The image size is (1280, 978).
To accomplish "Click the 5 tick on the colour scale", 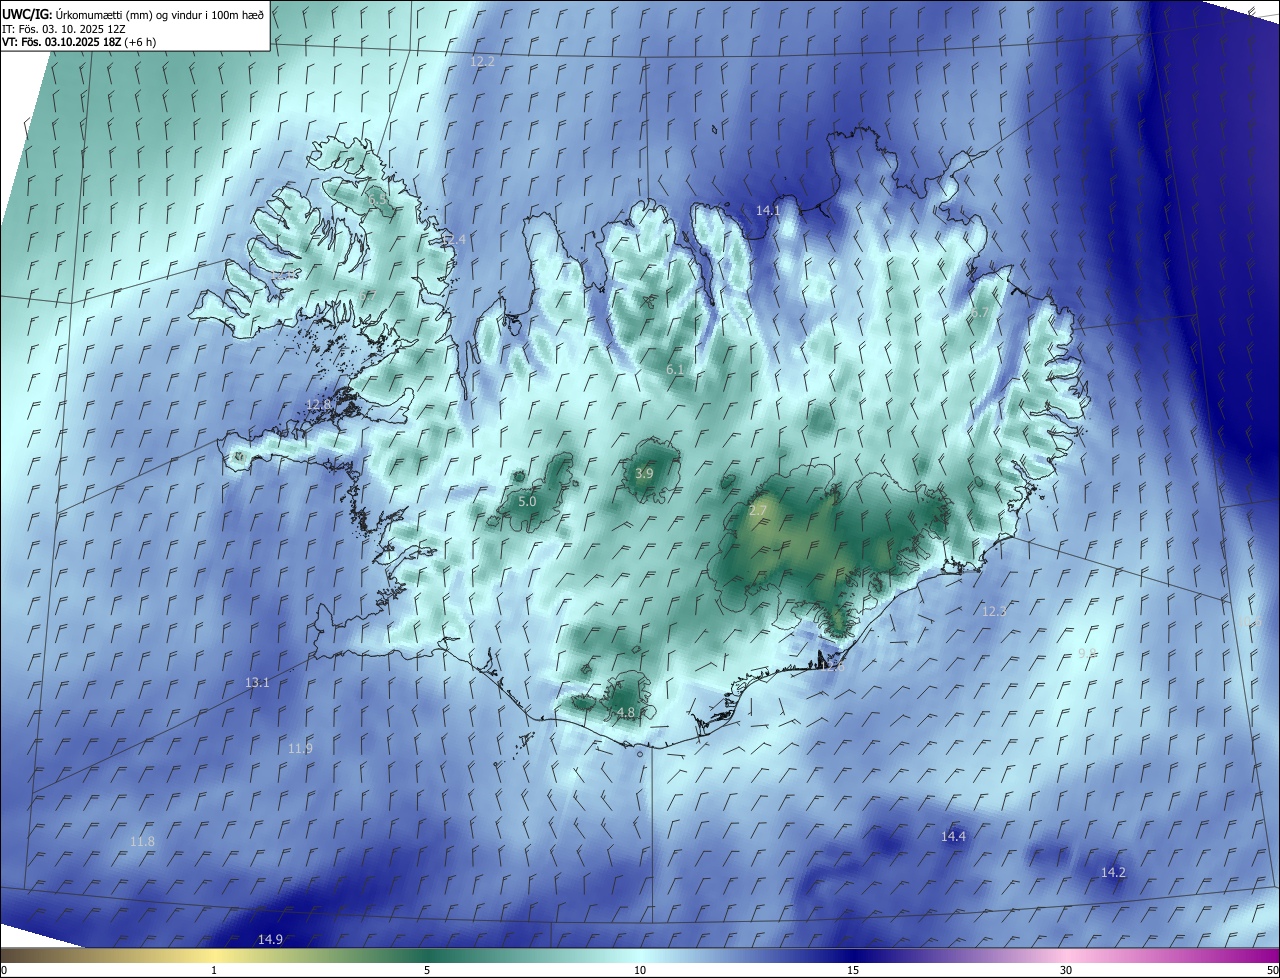I will 427,970.
